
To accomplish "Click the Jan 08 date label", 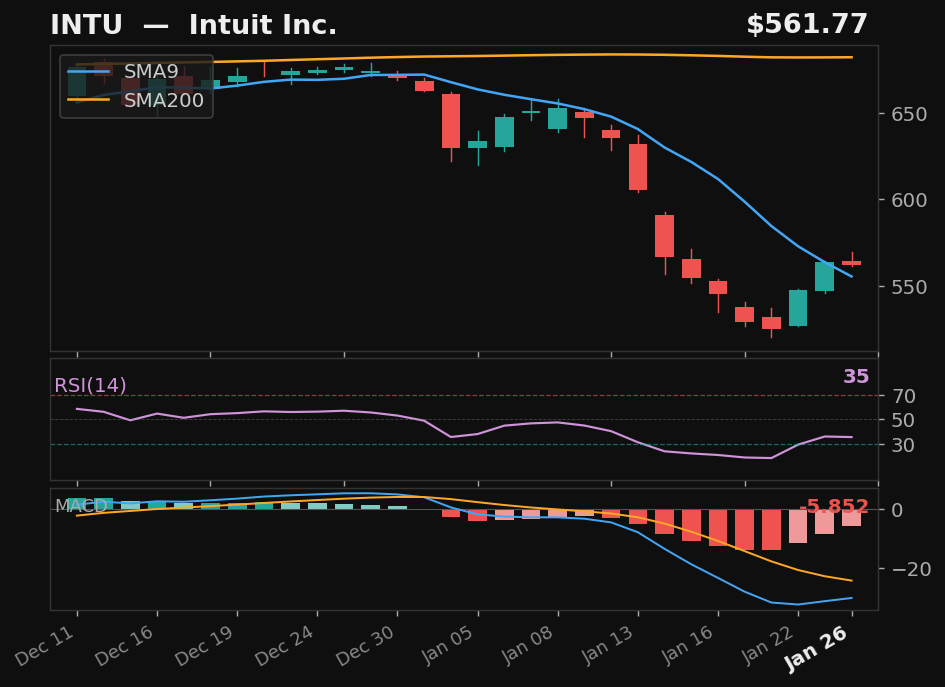I will (527, 645).
